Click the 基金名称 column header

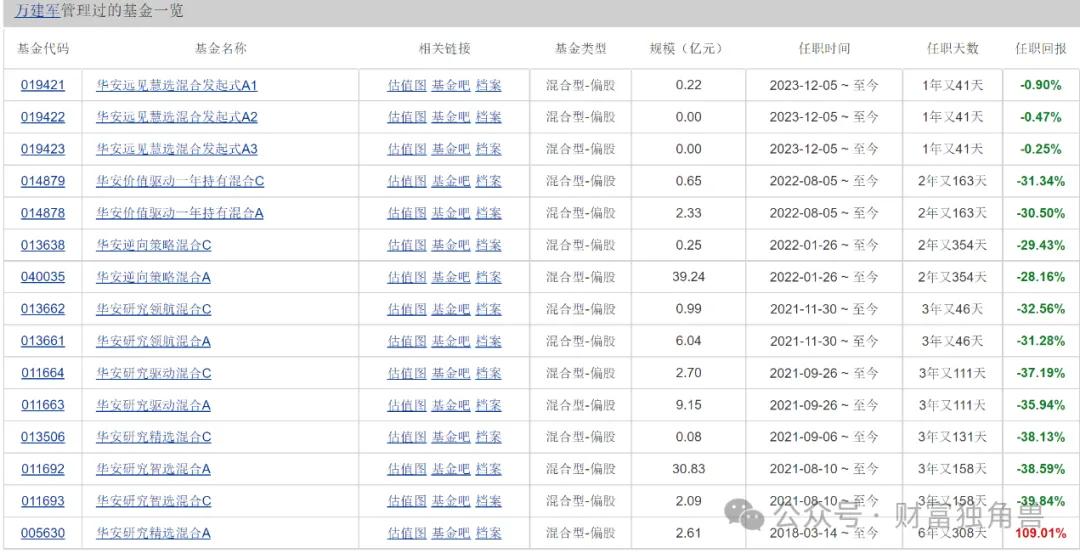coord(220,49)
